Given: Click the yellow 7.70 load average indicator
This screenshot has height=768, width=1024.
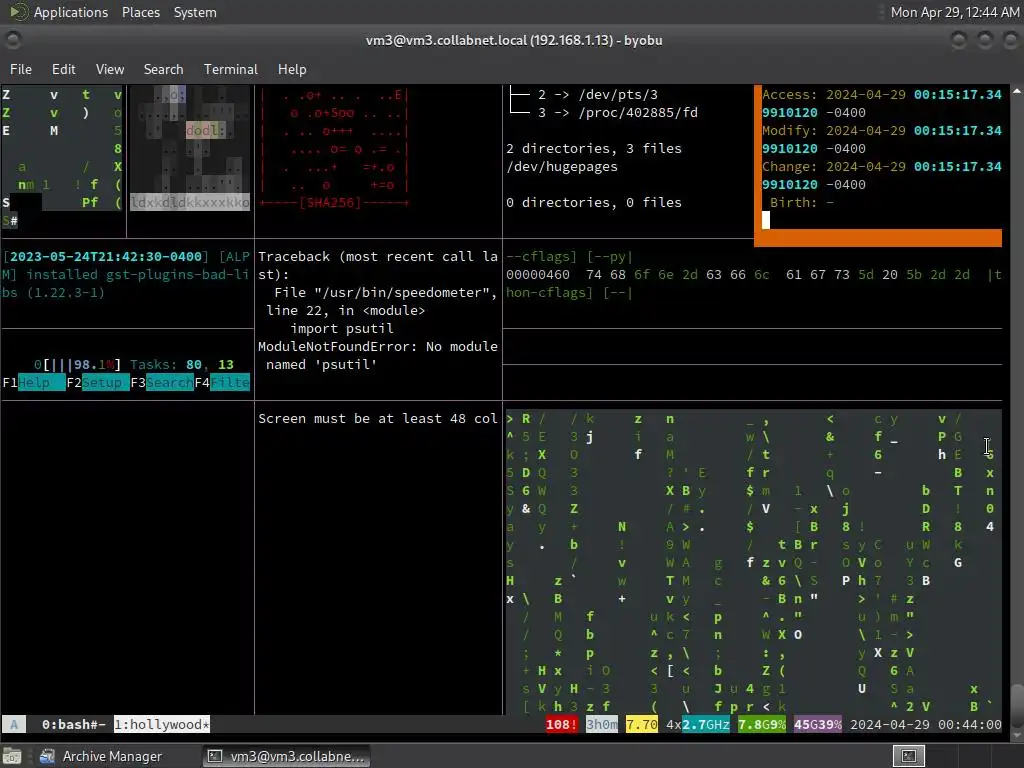Looking at the screenshot, I should tap(642, 724).
